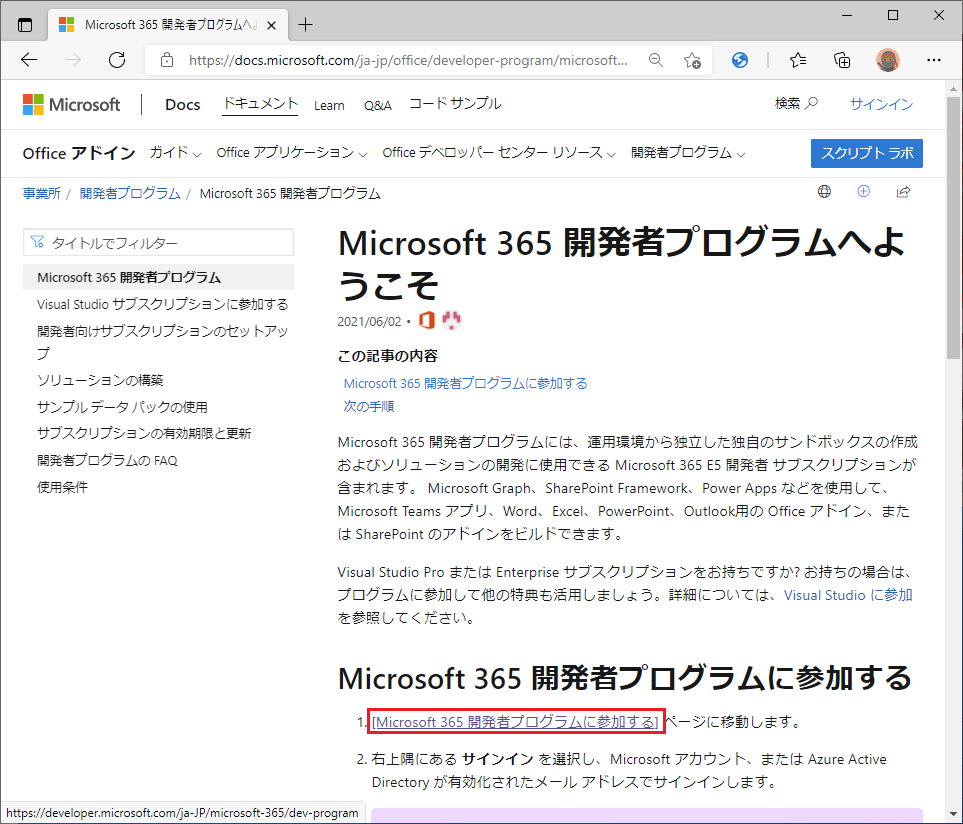Select the Q&A menu item
963x824 pixels.
[x=378, y=105]
